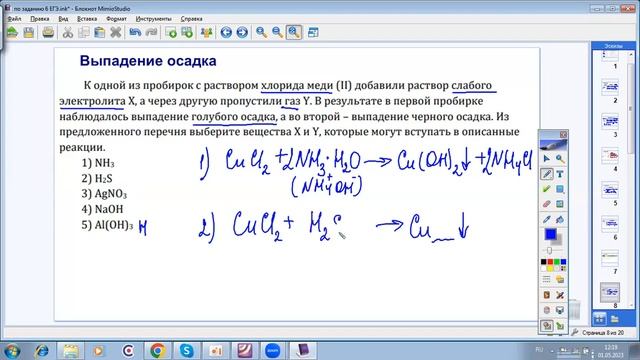Open page thumbnail 4
This screenshot has height=360, width=640.
pos(610,156)
